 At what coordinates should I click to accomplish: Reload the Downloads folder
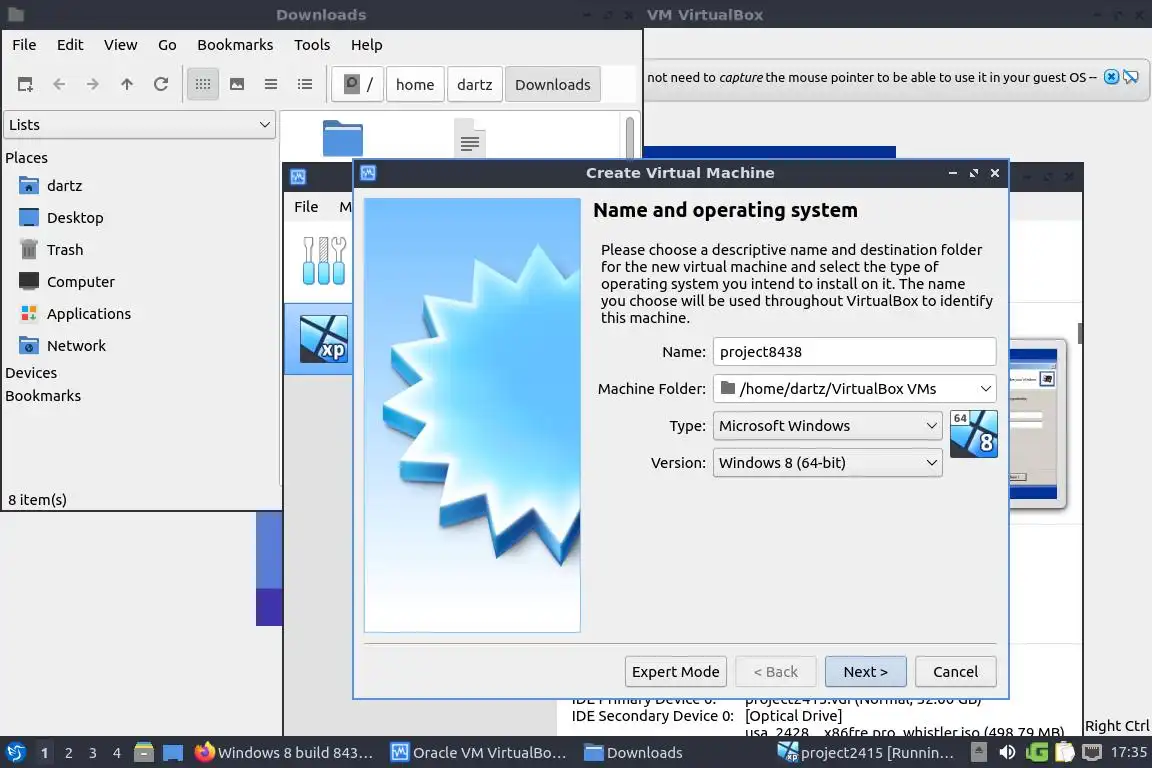161,85
